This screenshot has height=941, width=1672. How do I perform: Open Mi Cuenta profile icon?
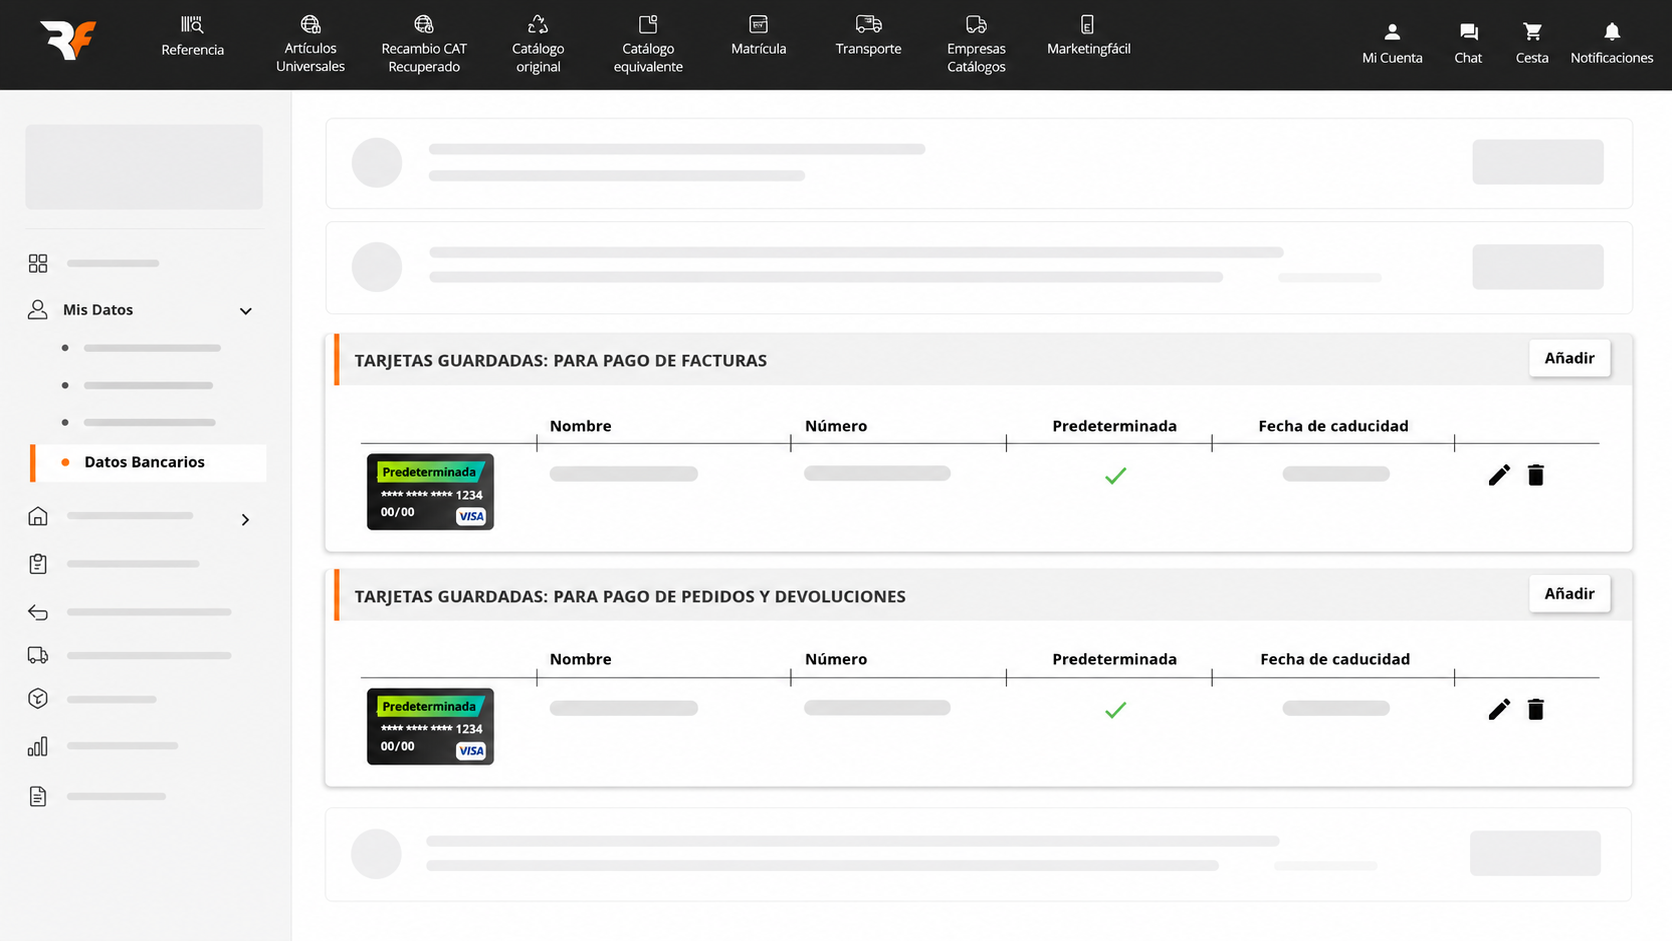coord(1392,44)
